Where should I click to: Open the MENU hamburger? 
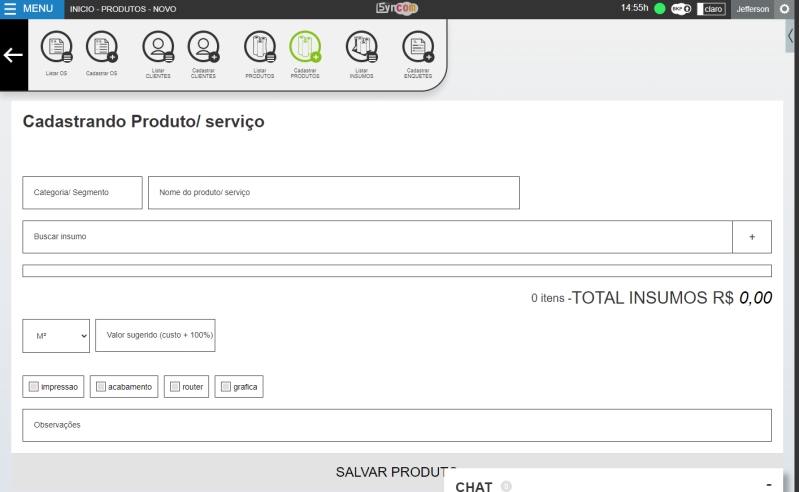[x=32, y=9]
